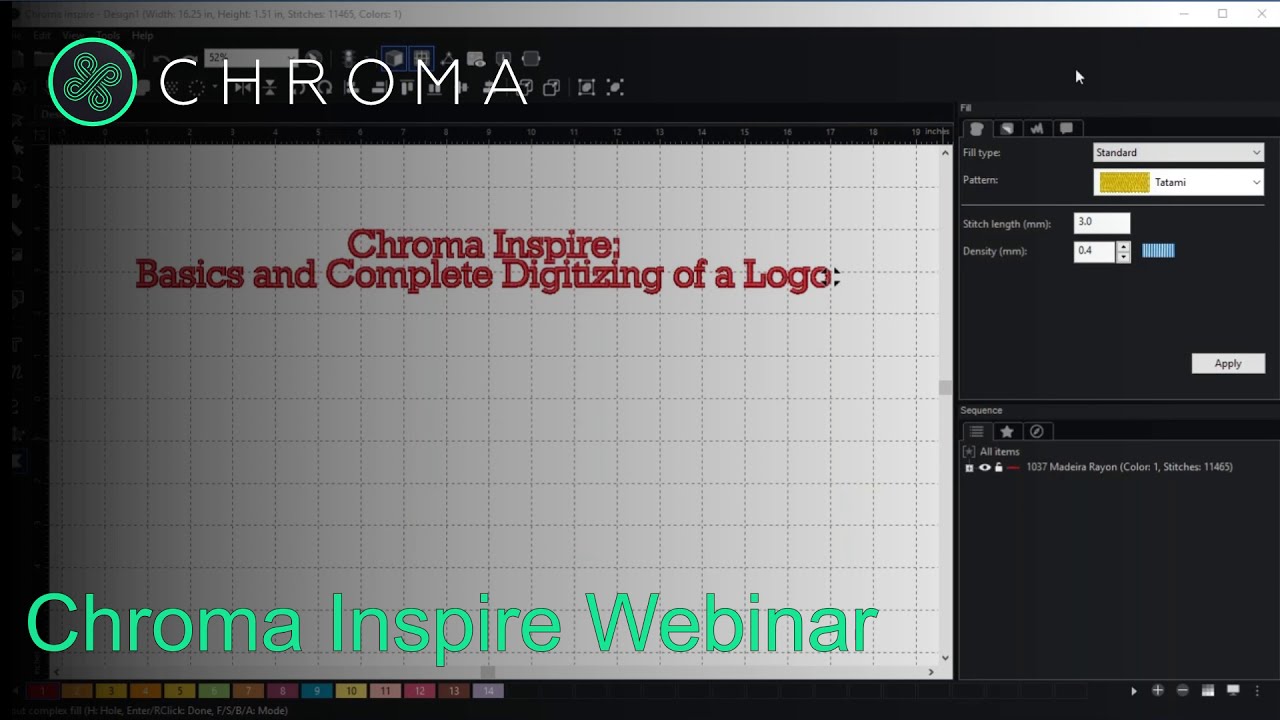Select color swatch 5 in palette

179,691
